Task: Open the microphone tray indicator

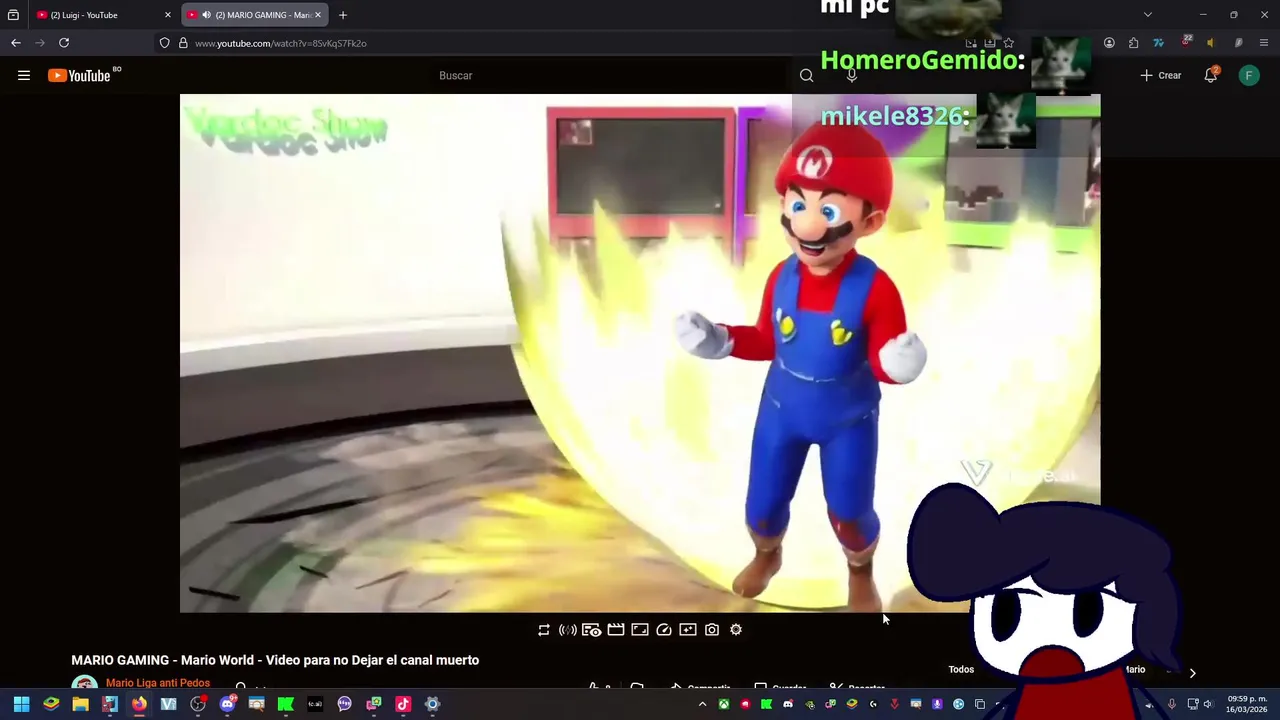Action: pyautogui.click(x=1172, y=704)
